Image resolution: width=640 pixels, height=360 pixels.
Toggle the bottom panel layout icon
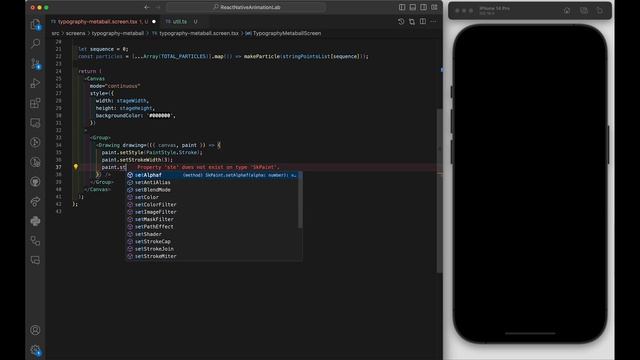click(x=413, y=7)
